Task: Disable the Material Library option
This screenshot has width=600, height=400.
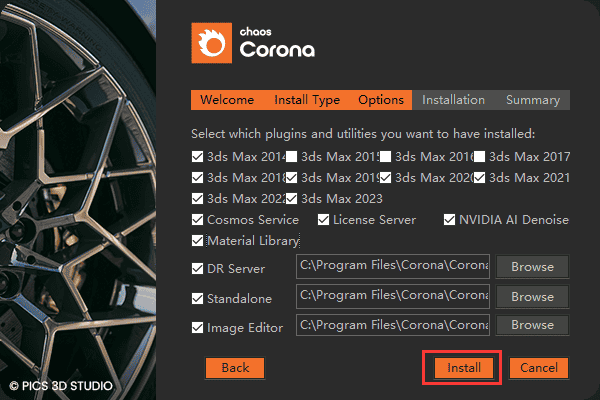Action: coord(197,241)
